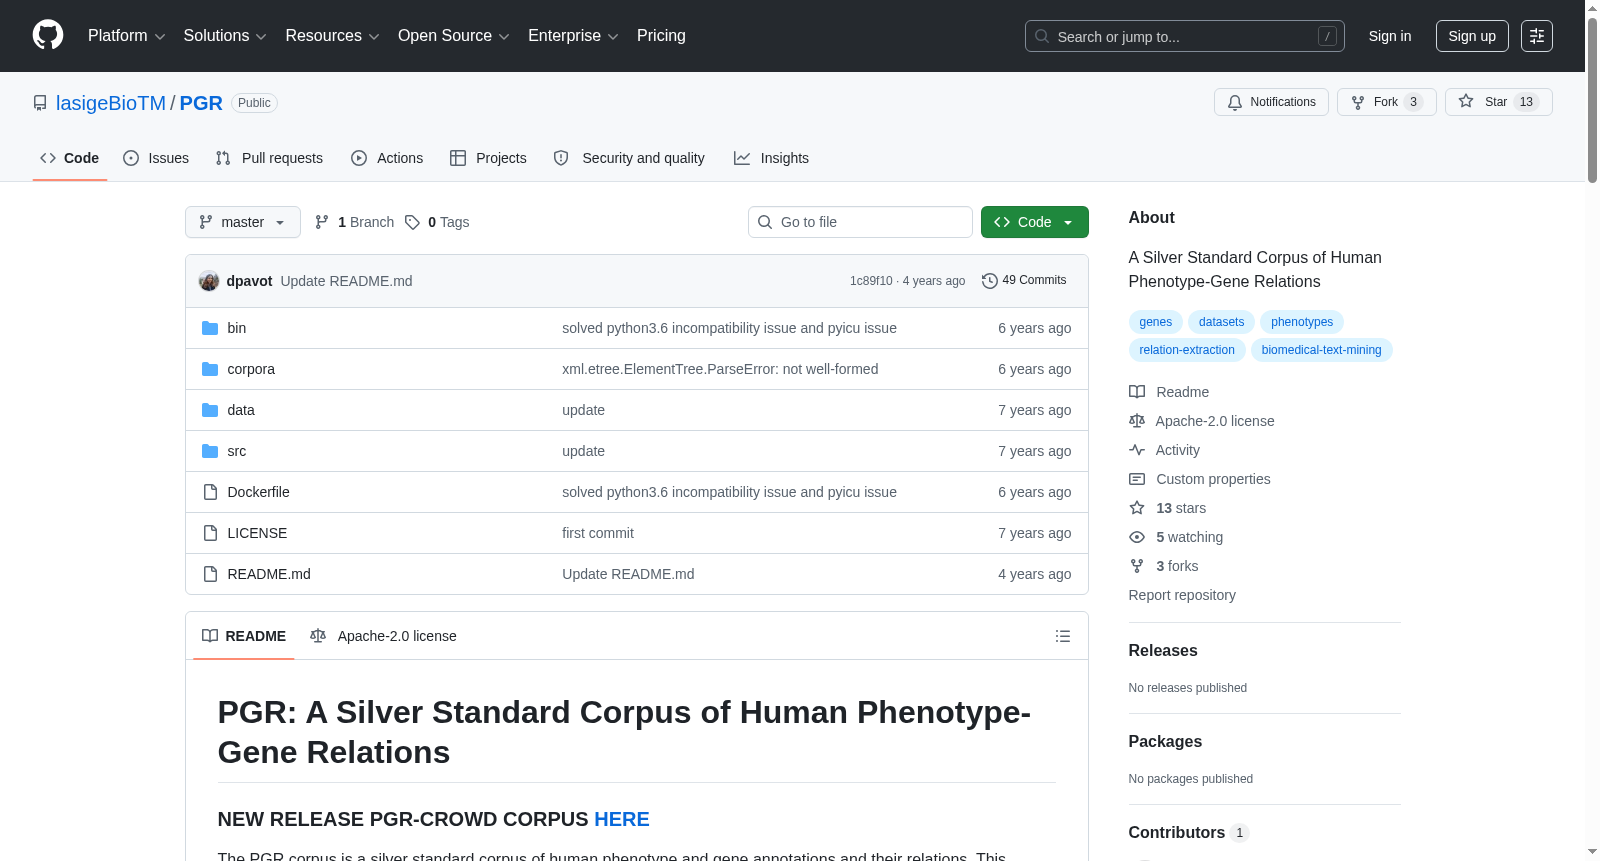Expand the Enterprise menu
The height and width of the screenshot is (861, 1600).
pyautogui.click(x=573, y=36)
